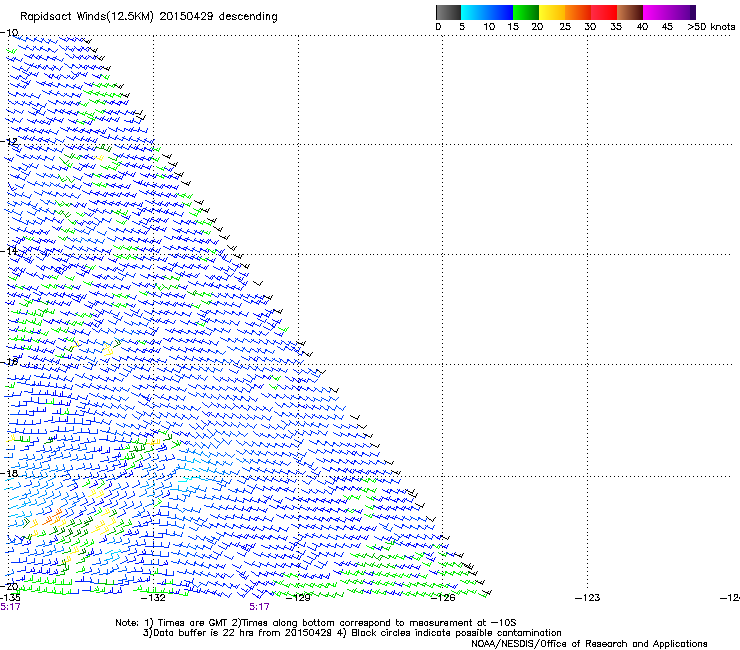Click legend tick label '40'
The image size is (740, 650).
642,27
